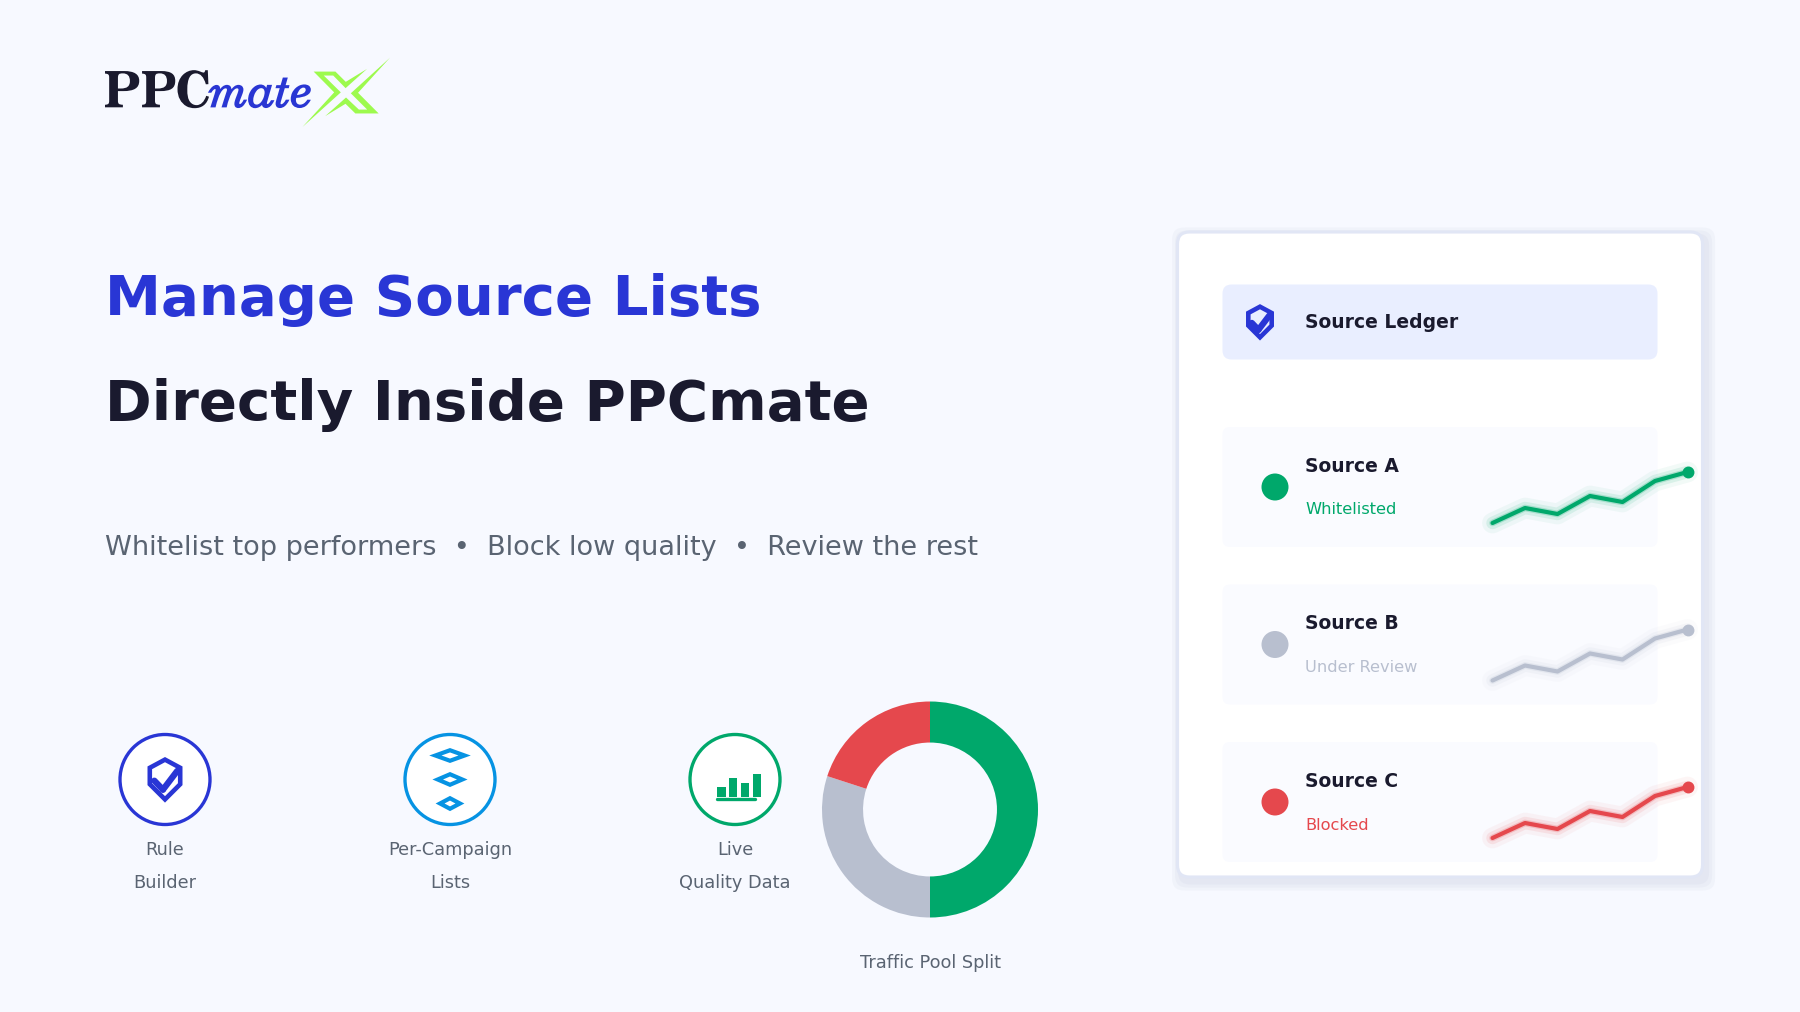1800x1012 pixels.
Task: Open the Per-Campaign Lists layers icon
Action: pyautogui.click(x=450, y=780)
